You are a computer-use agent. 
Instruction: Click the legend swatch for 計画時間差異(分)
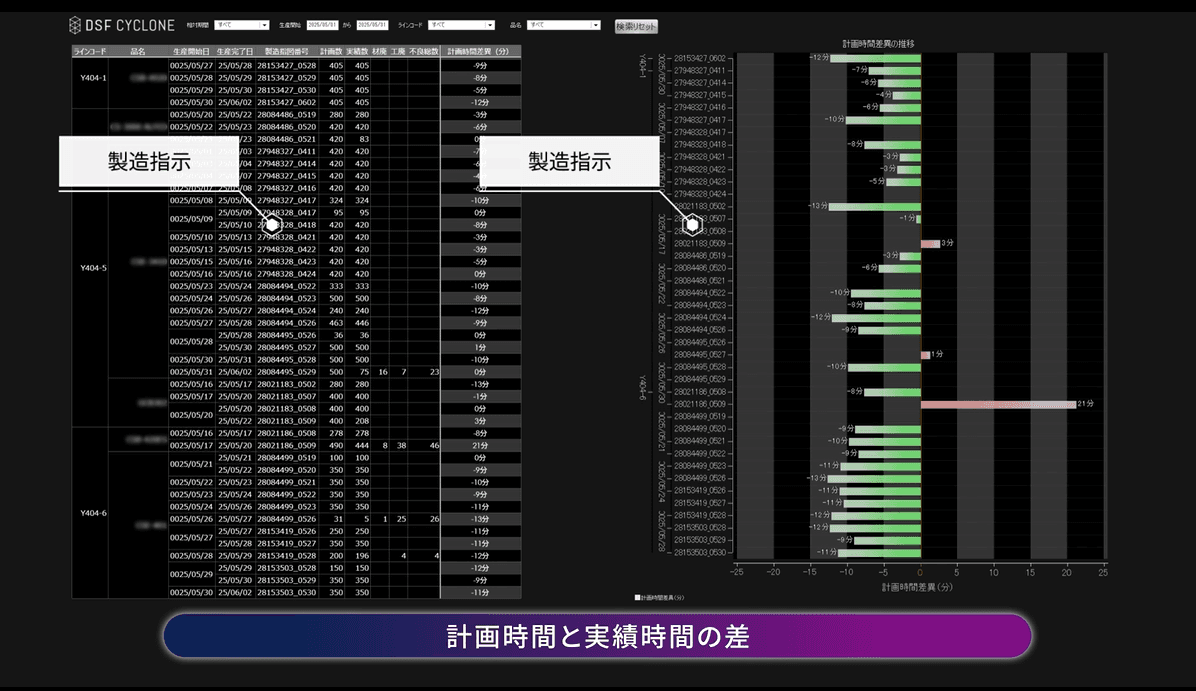[x=638, y=598]
